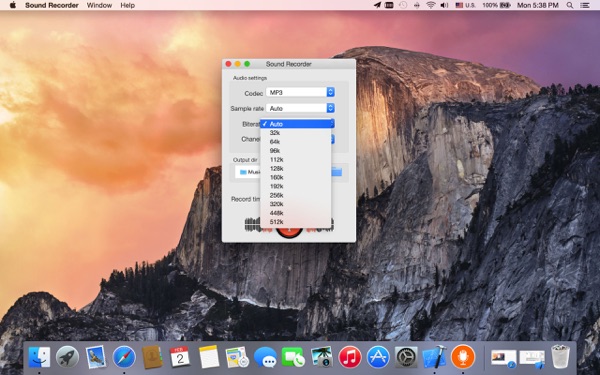Click the orange microphone recorder dock icon

click(463, 357)
